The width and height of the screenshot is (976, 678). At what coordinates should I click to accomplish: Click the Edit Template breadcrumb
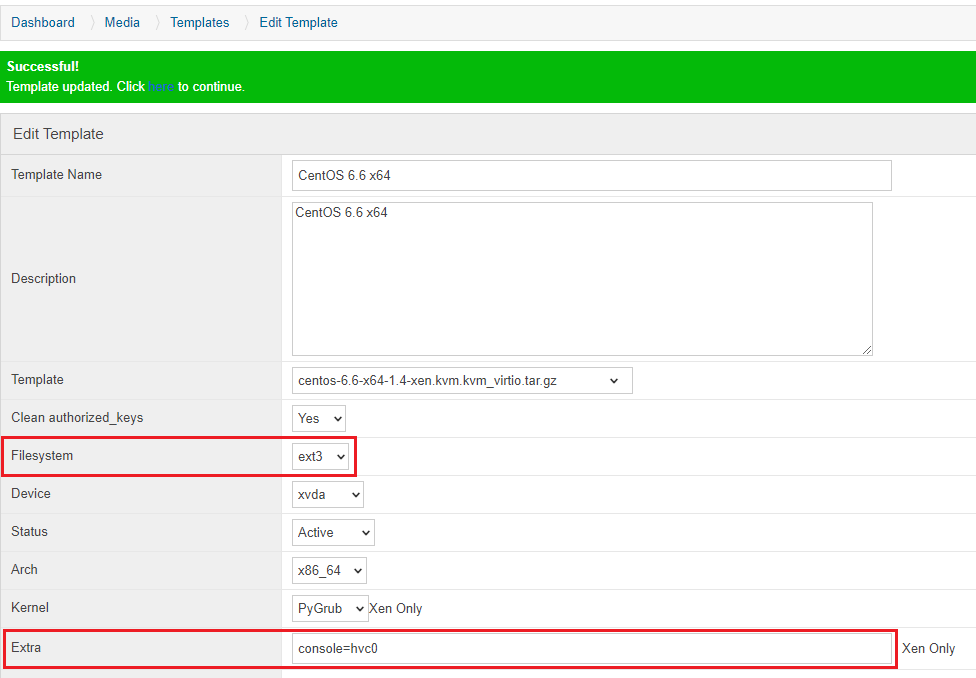click(298, 22)
